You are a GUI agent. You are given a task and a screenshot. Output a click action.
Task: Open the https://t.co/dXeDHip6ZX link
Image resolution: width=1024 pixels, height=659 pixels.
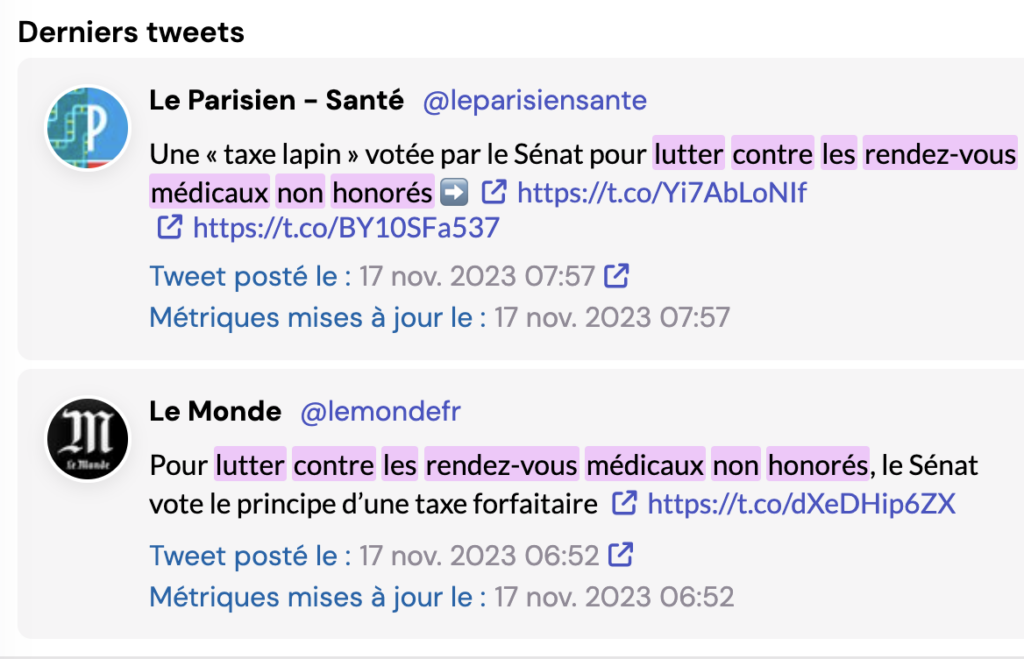coord(801,505)
